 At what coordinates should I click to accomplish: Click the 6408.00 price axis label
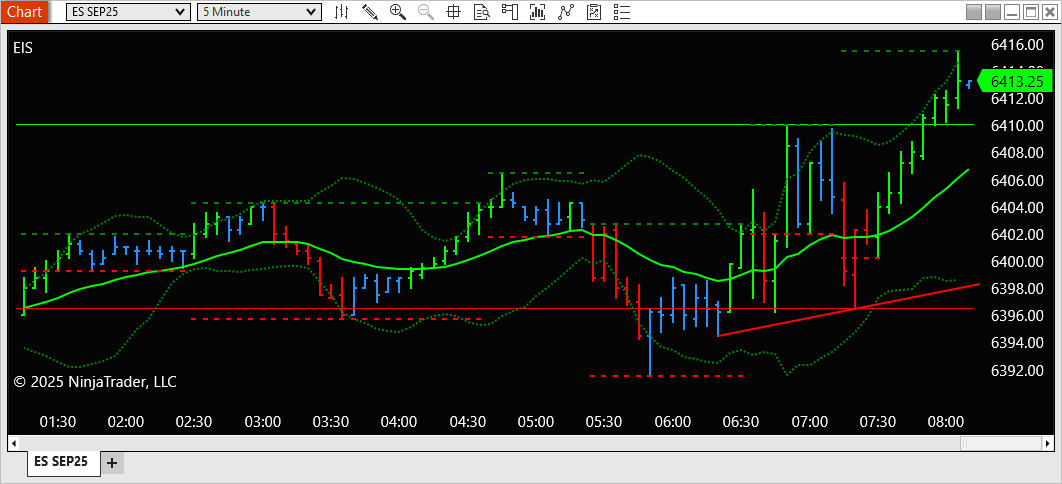[1017, 153]
